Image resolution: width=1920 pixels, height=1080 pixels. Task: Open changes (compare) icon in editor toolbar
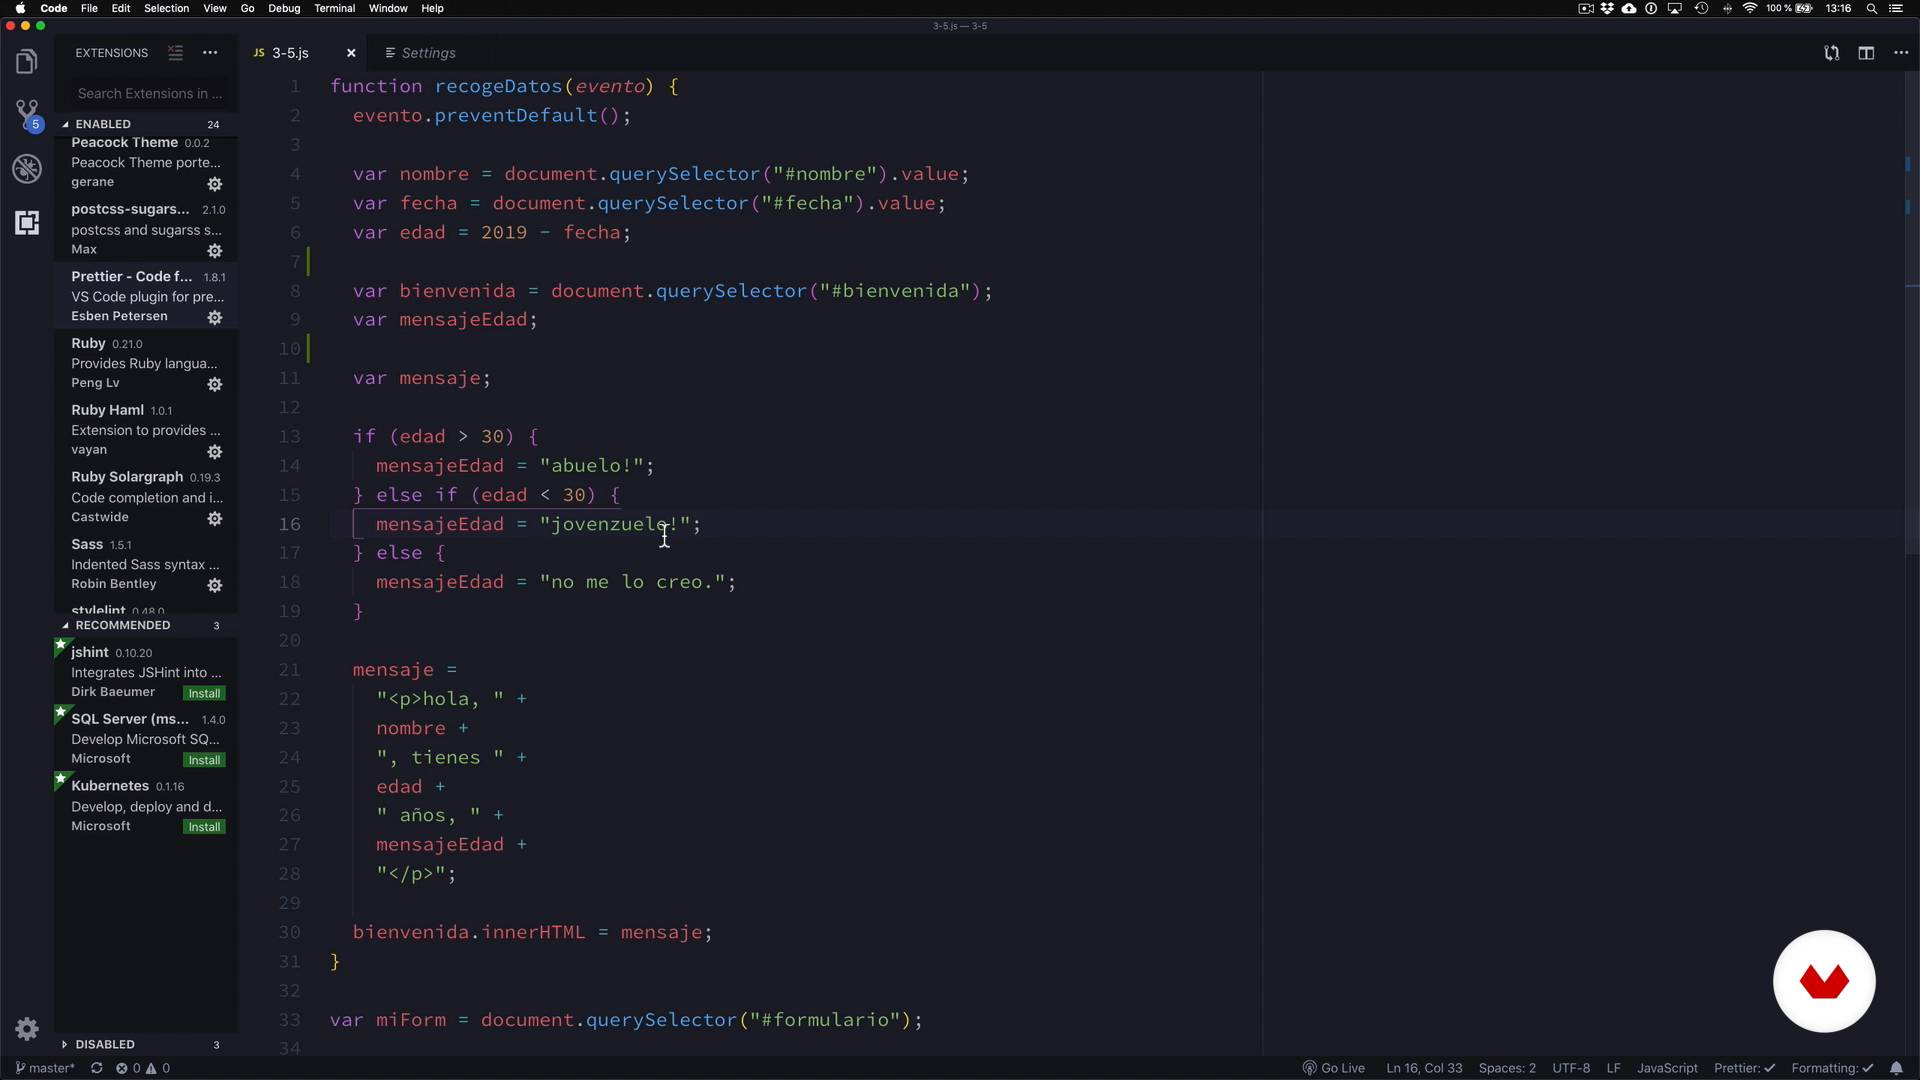1831,53
